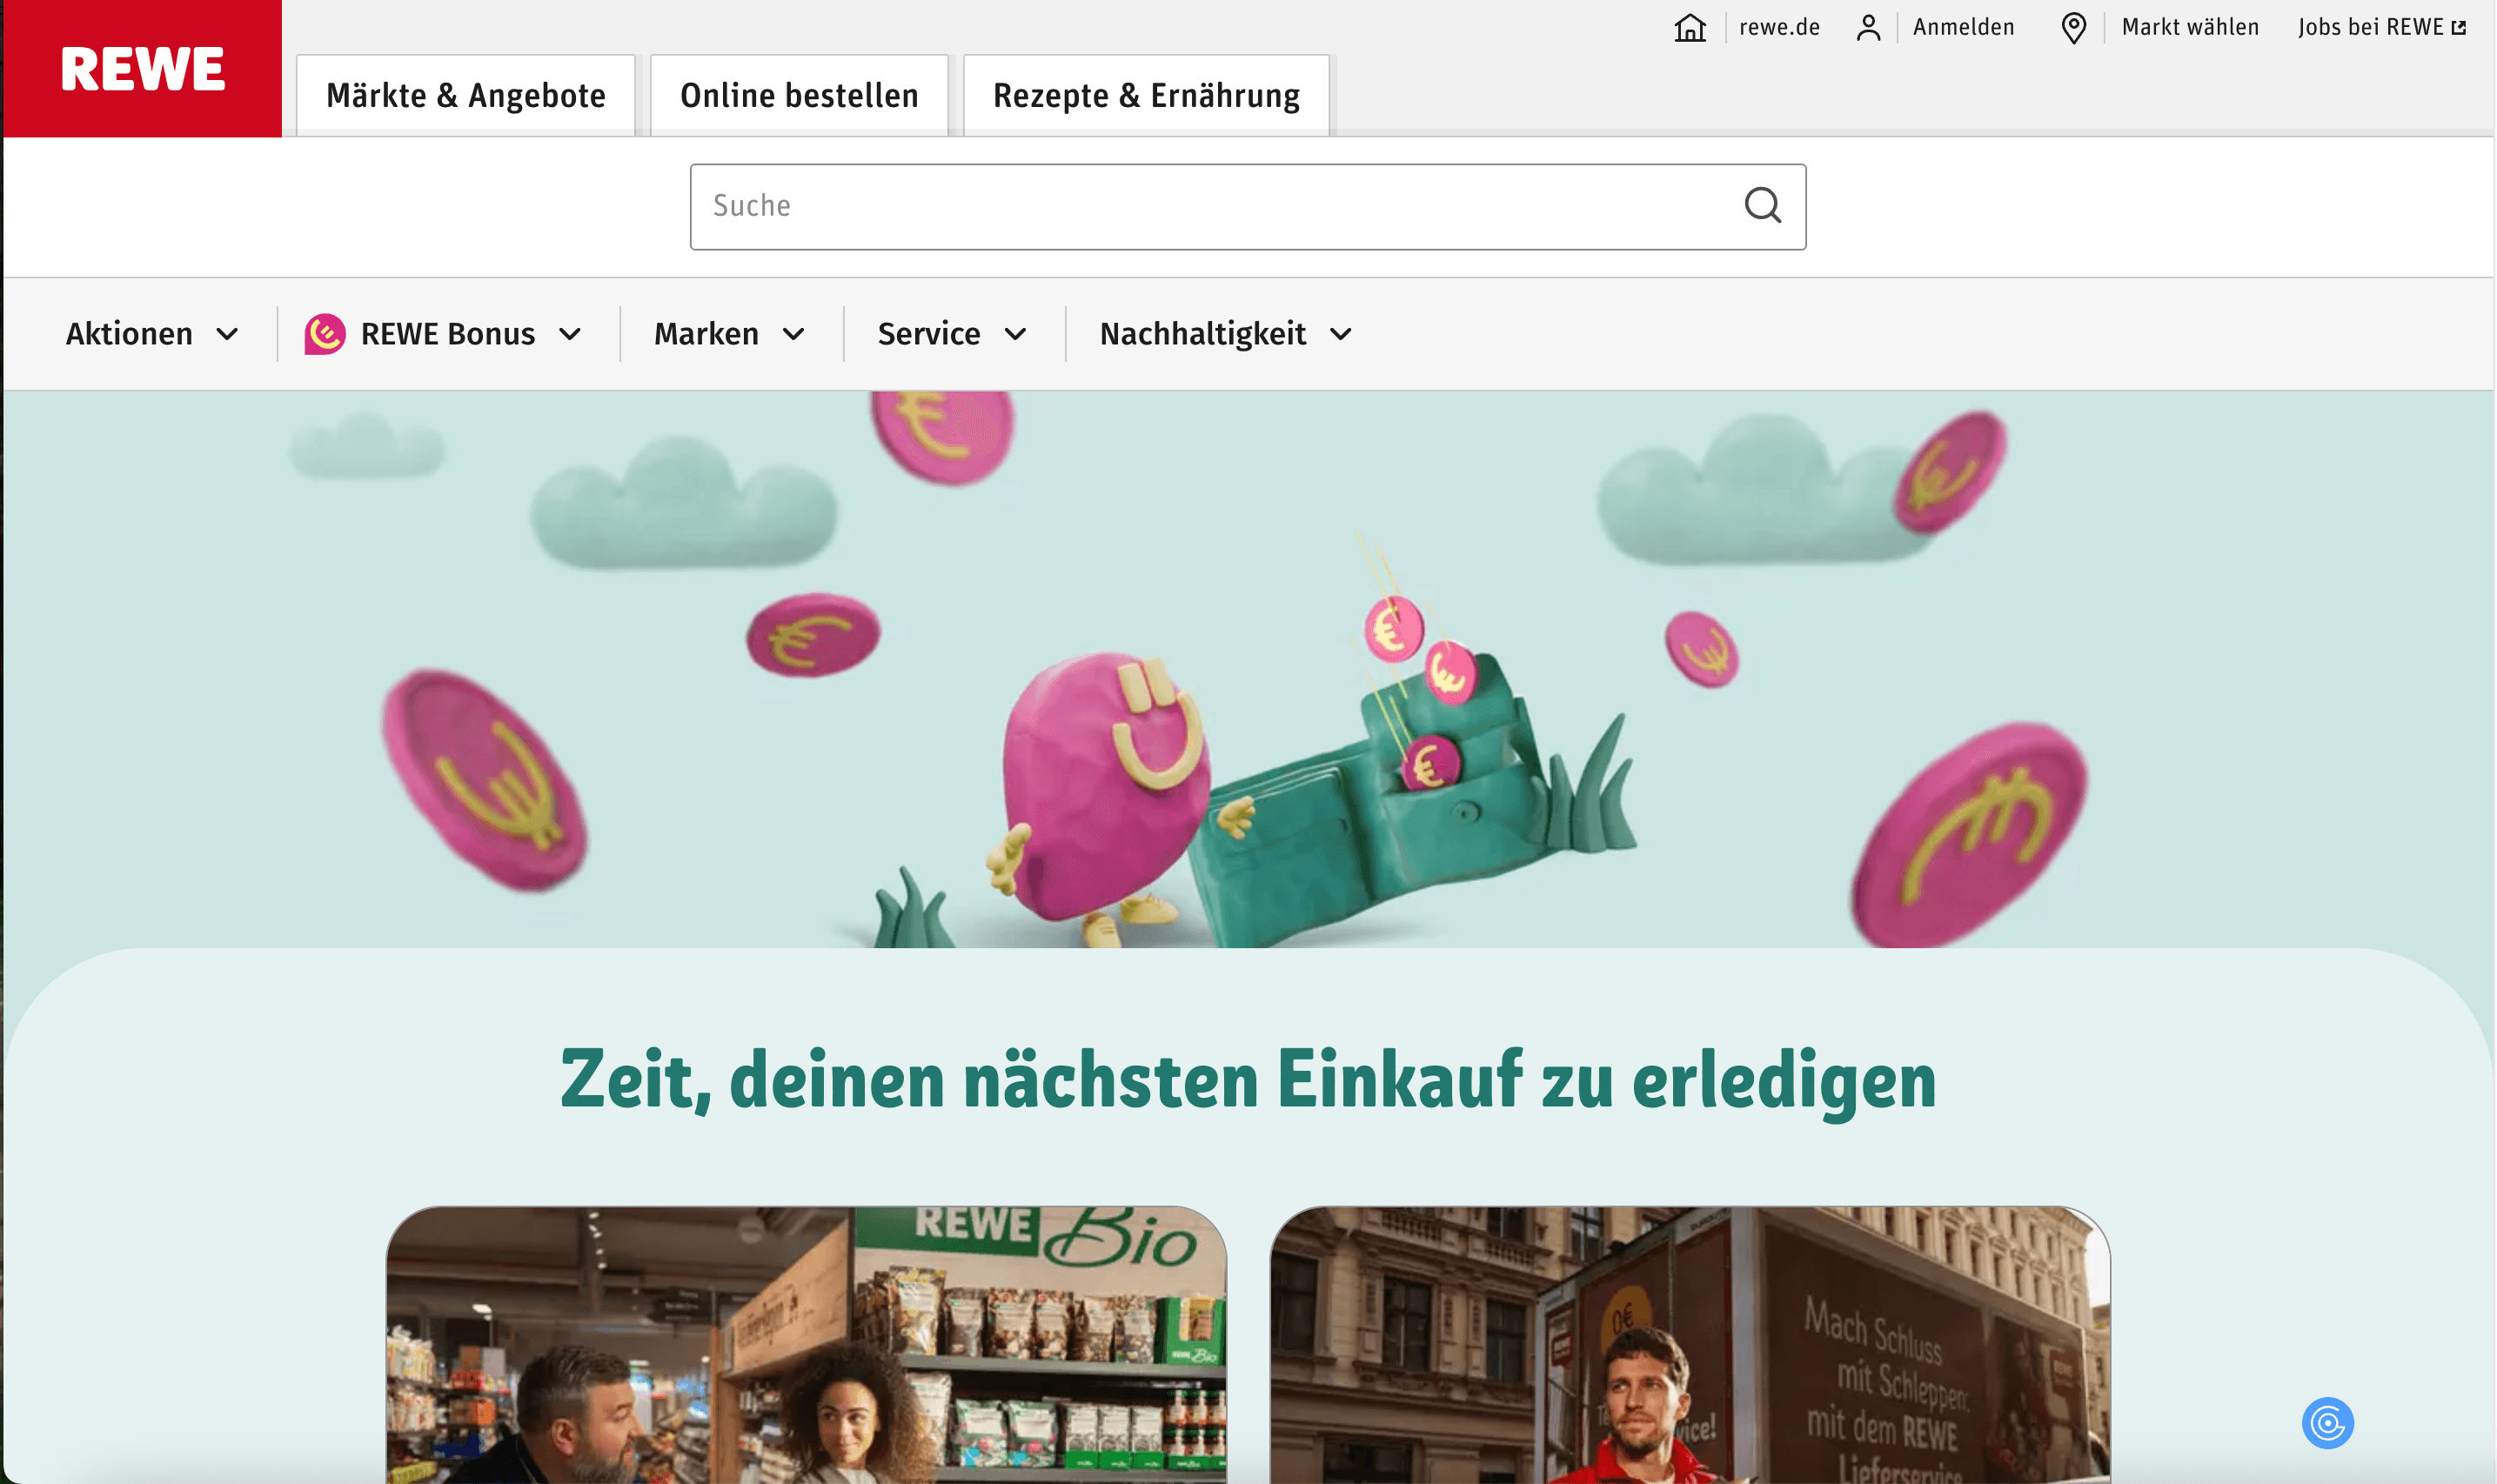Open the REWE Bonus dropdown chevron
This screenshot has width=2497, height=1484.
point(570,334)
